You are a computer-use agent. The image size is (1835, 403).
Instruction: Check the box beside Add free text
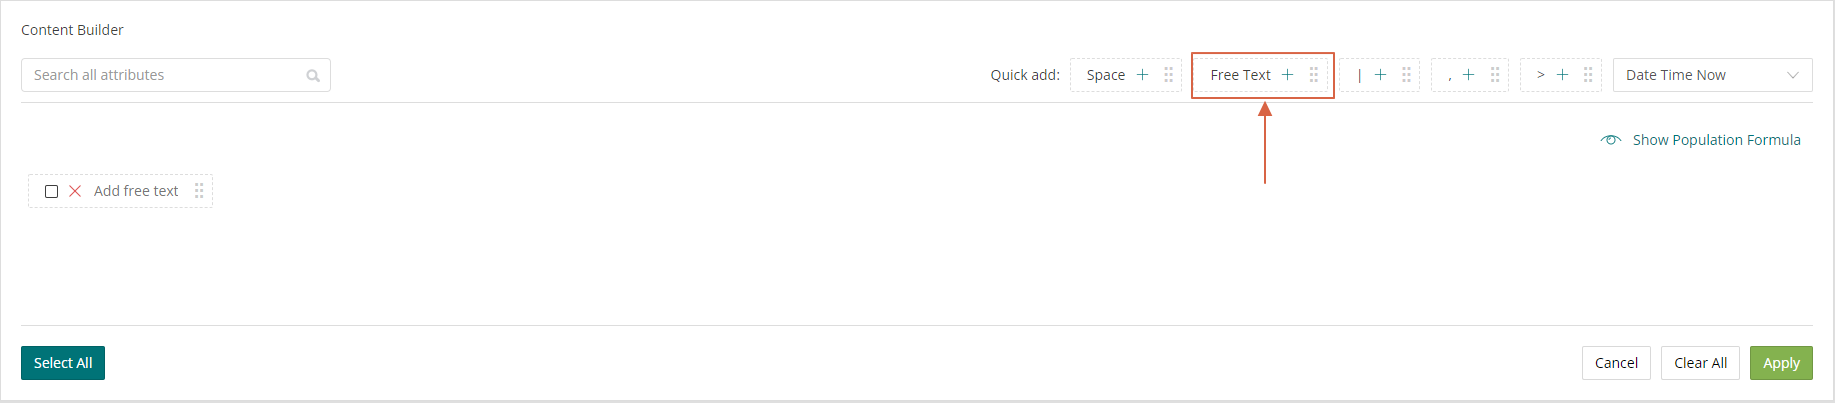point(52,191)
